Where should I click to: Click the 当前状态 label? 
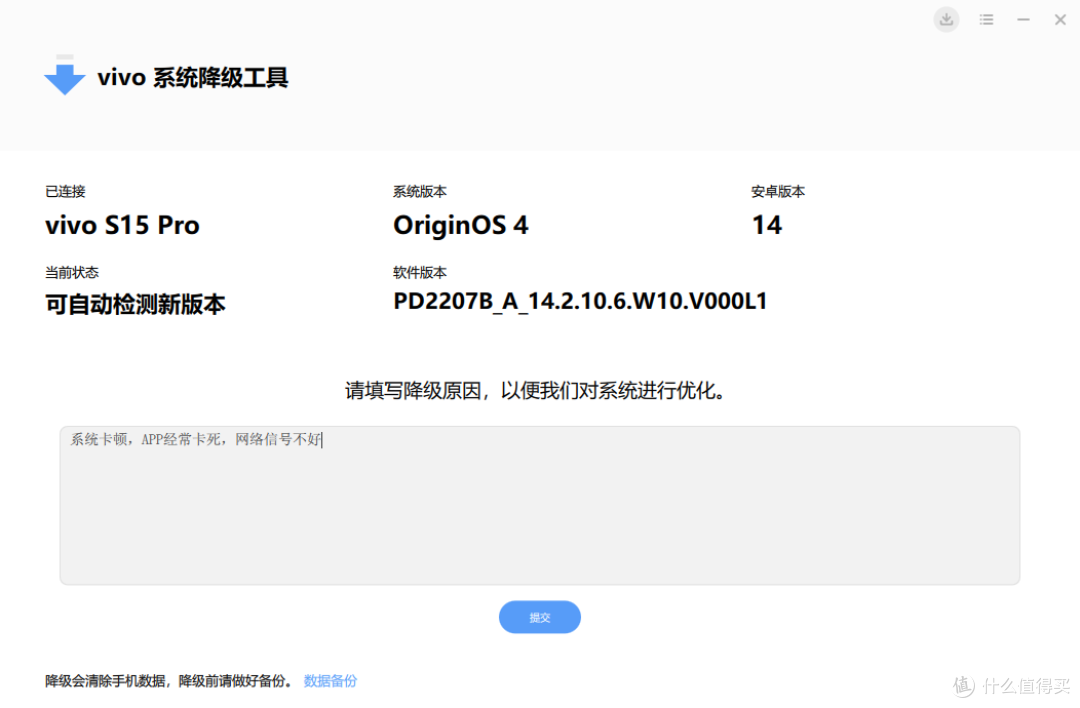[72, 273]
